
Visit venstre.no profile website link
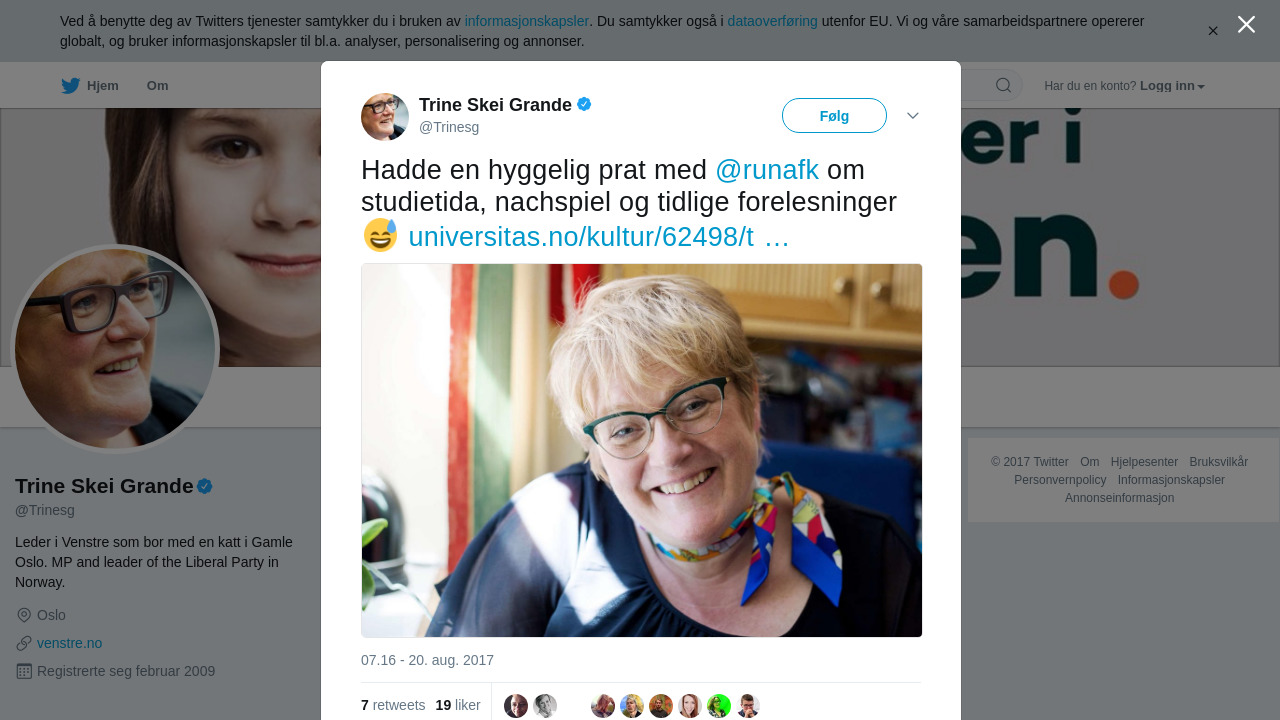69,643
